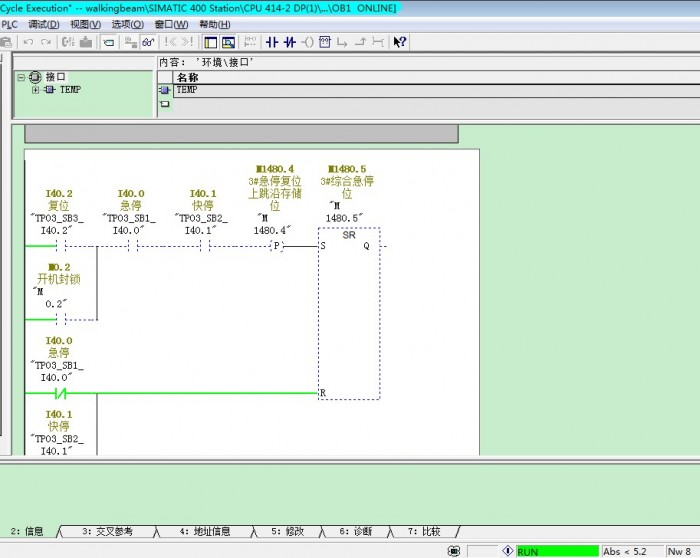The height and width of the screenshot is (558, 700).
Task: Insert an empty box from toolbar
Action: 326,42
